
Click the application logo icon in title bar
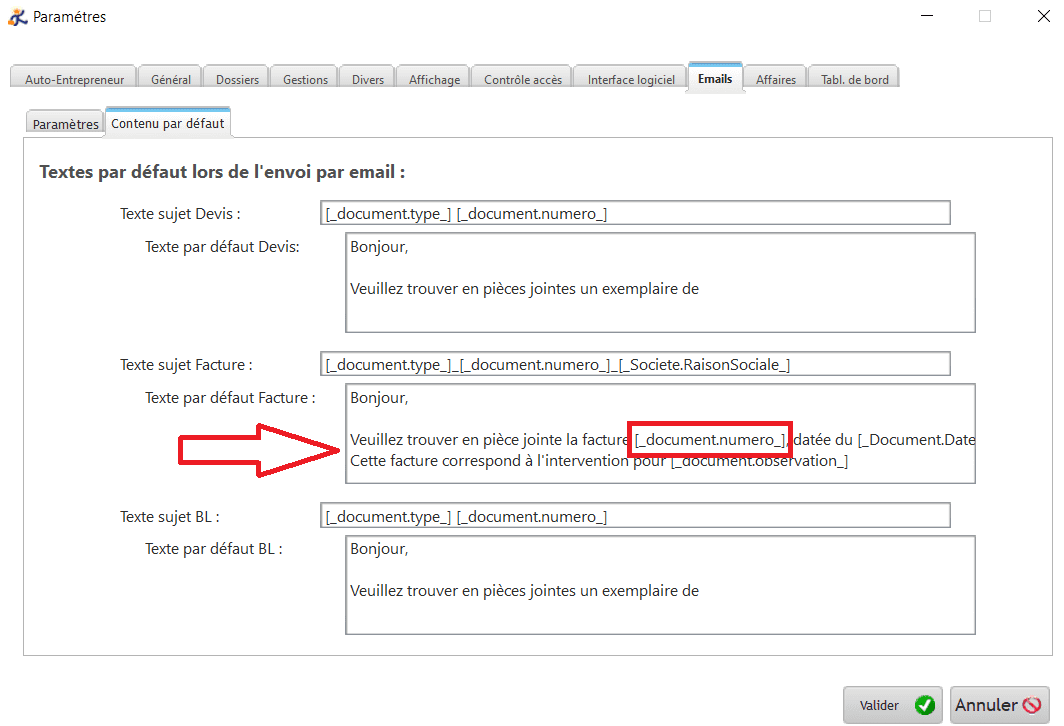(18, 16)
